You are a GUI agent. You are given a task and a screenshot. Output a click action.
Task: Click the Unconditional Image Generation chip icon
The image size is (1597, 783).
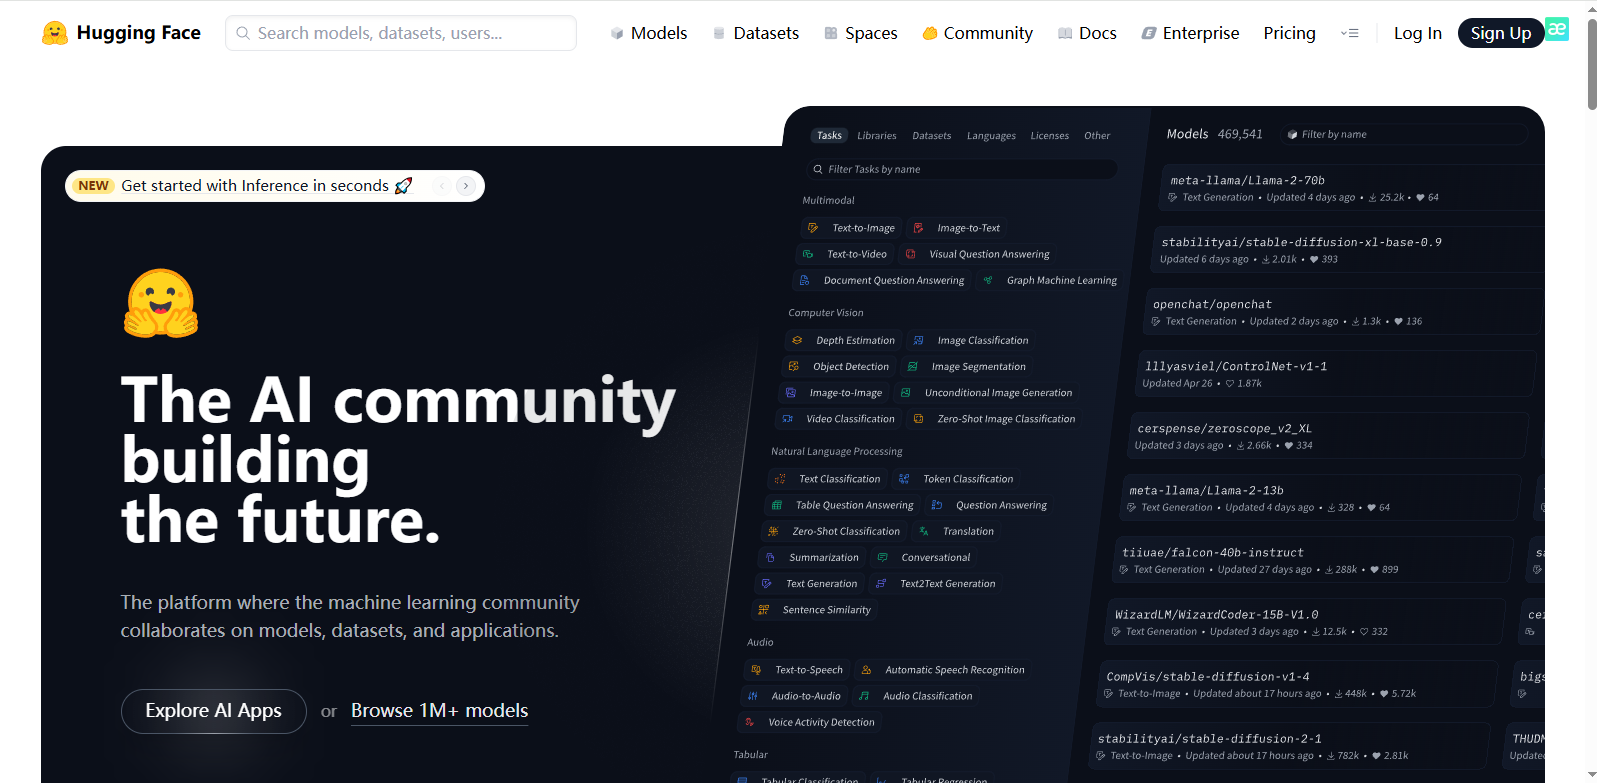[906, 393]
